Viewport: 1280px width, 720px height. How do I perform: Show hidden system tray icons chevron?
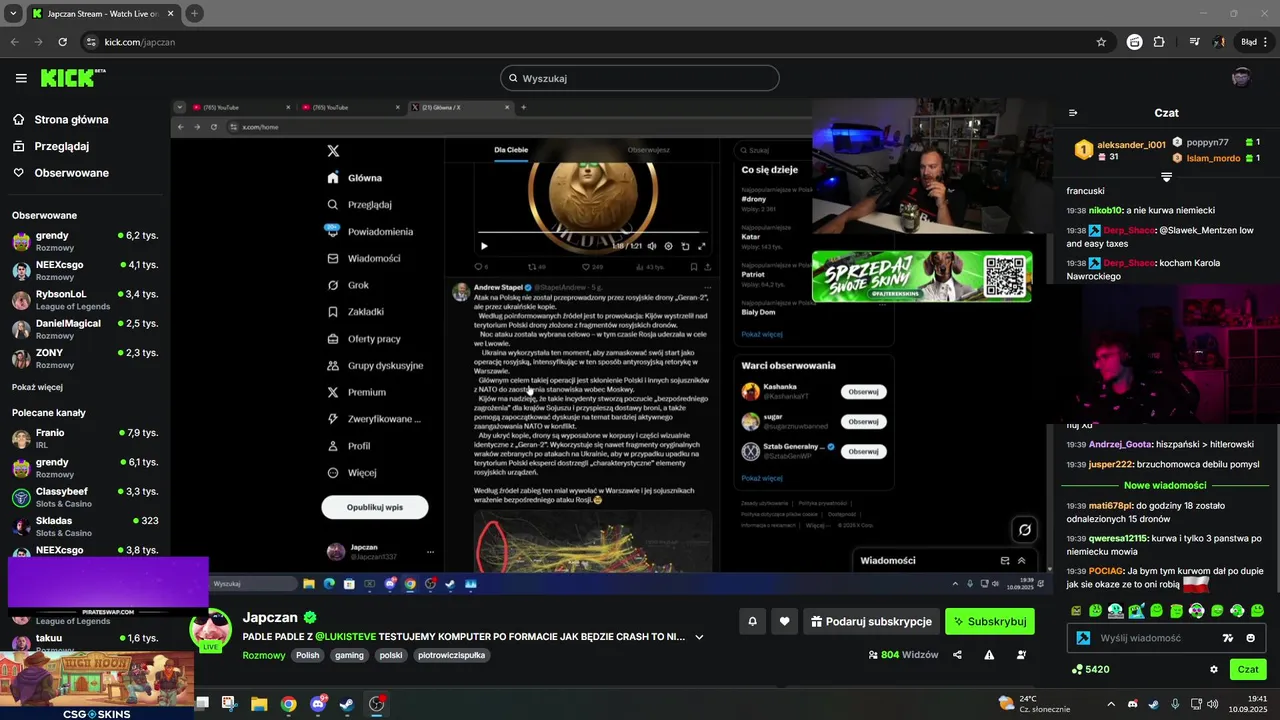tap(1112, 704)
